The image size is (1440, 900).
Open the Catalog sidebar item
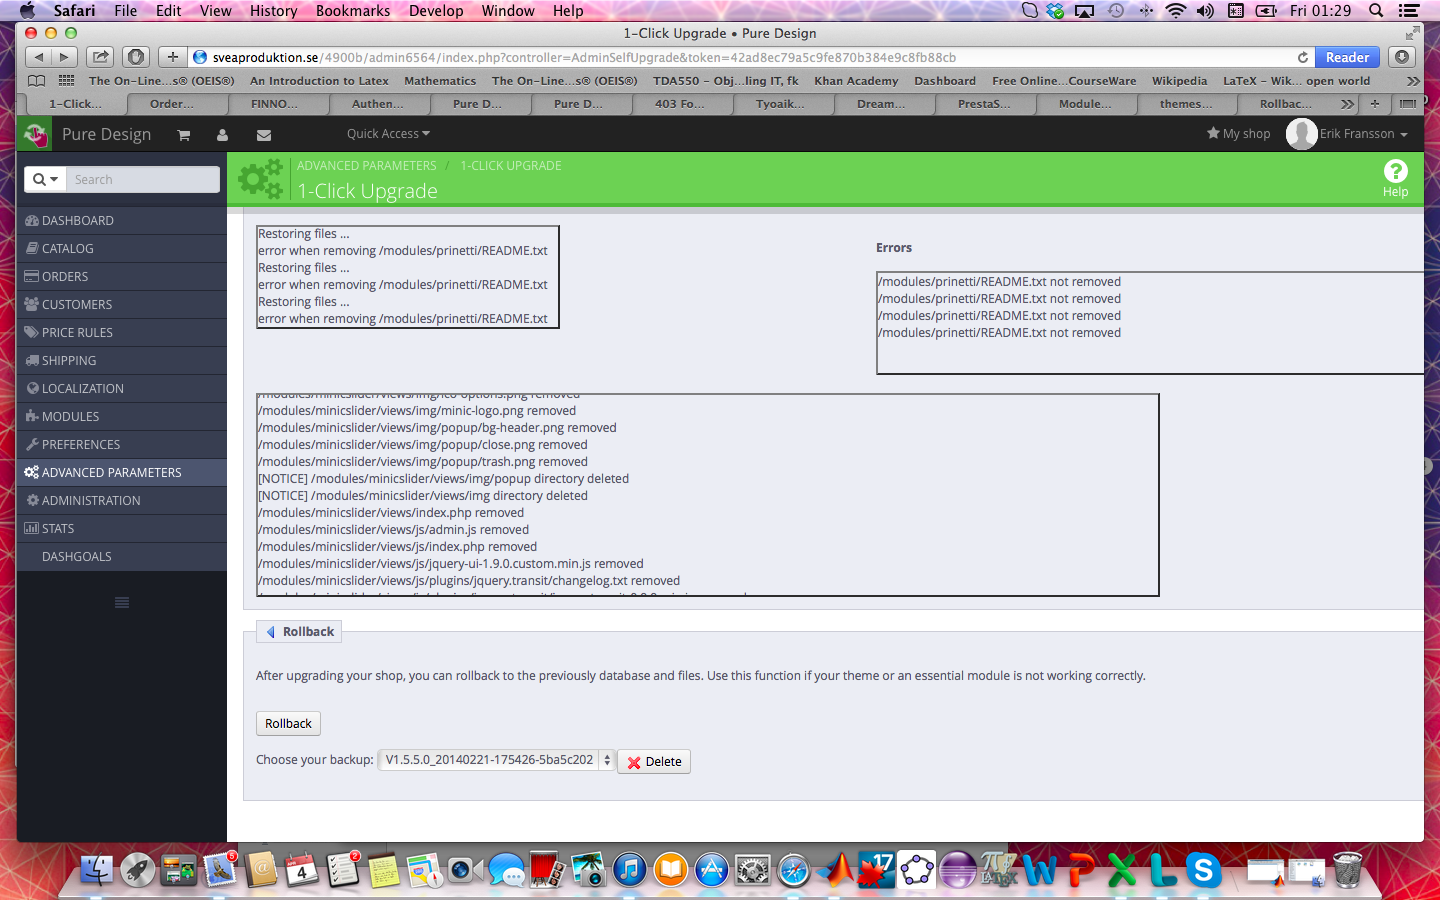click(x=122, y=248)
